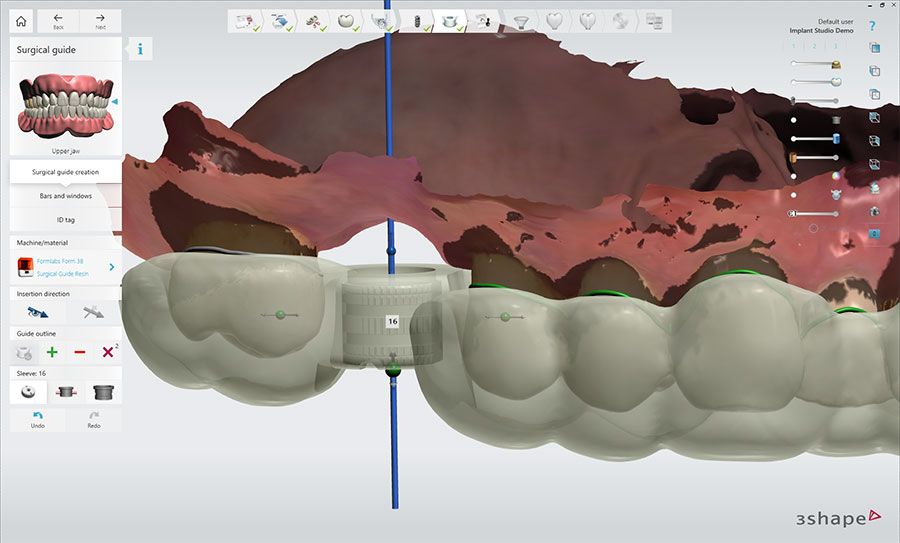The image size is (900, 543).
Task: Open the info panel icon
Action: pos(140,49)
